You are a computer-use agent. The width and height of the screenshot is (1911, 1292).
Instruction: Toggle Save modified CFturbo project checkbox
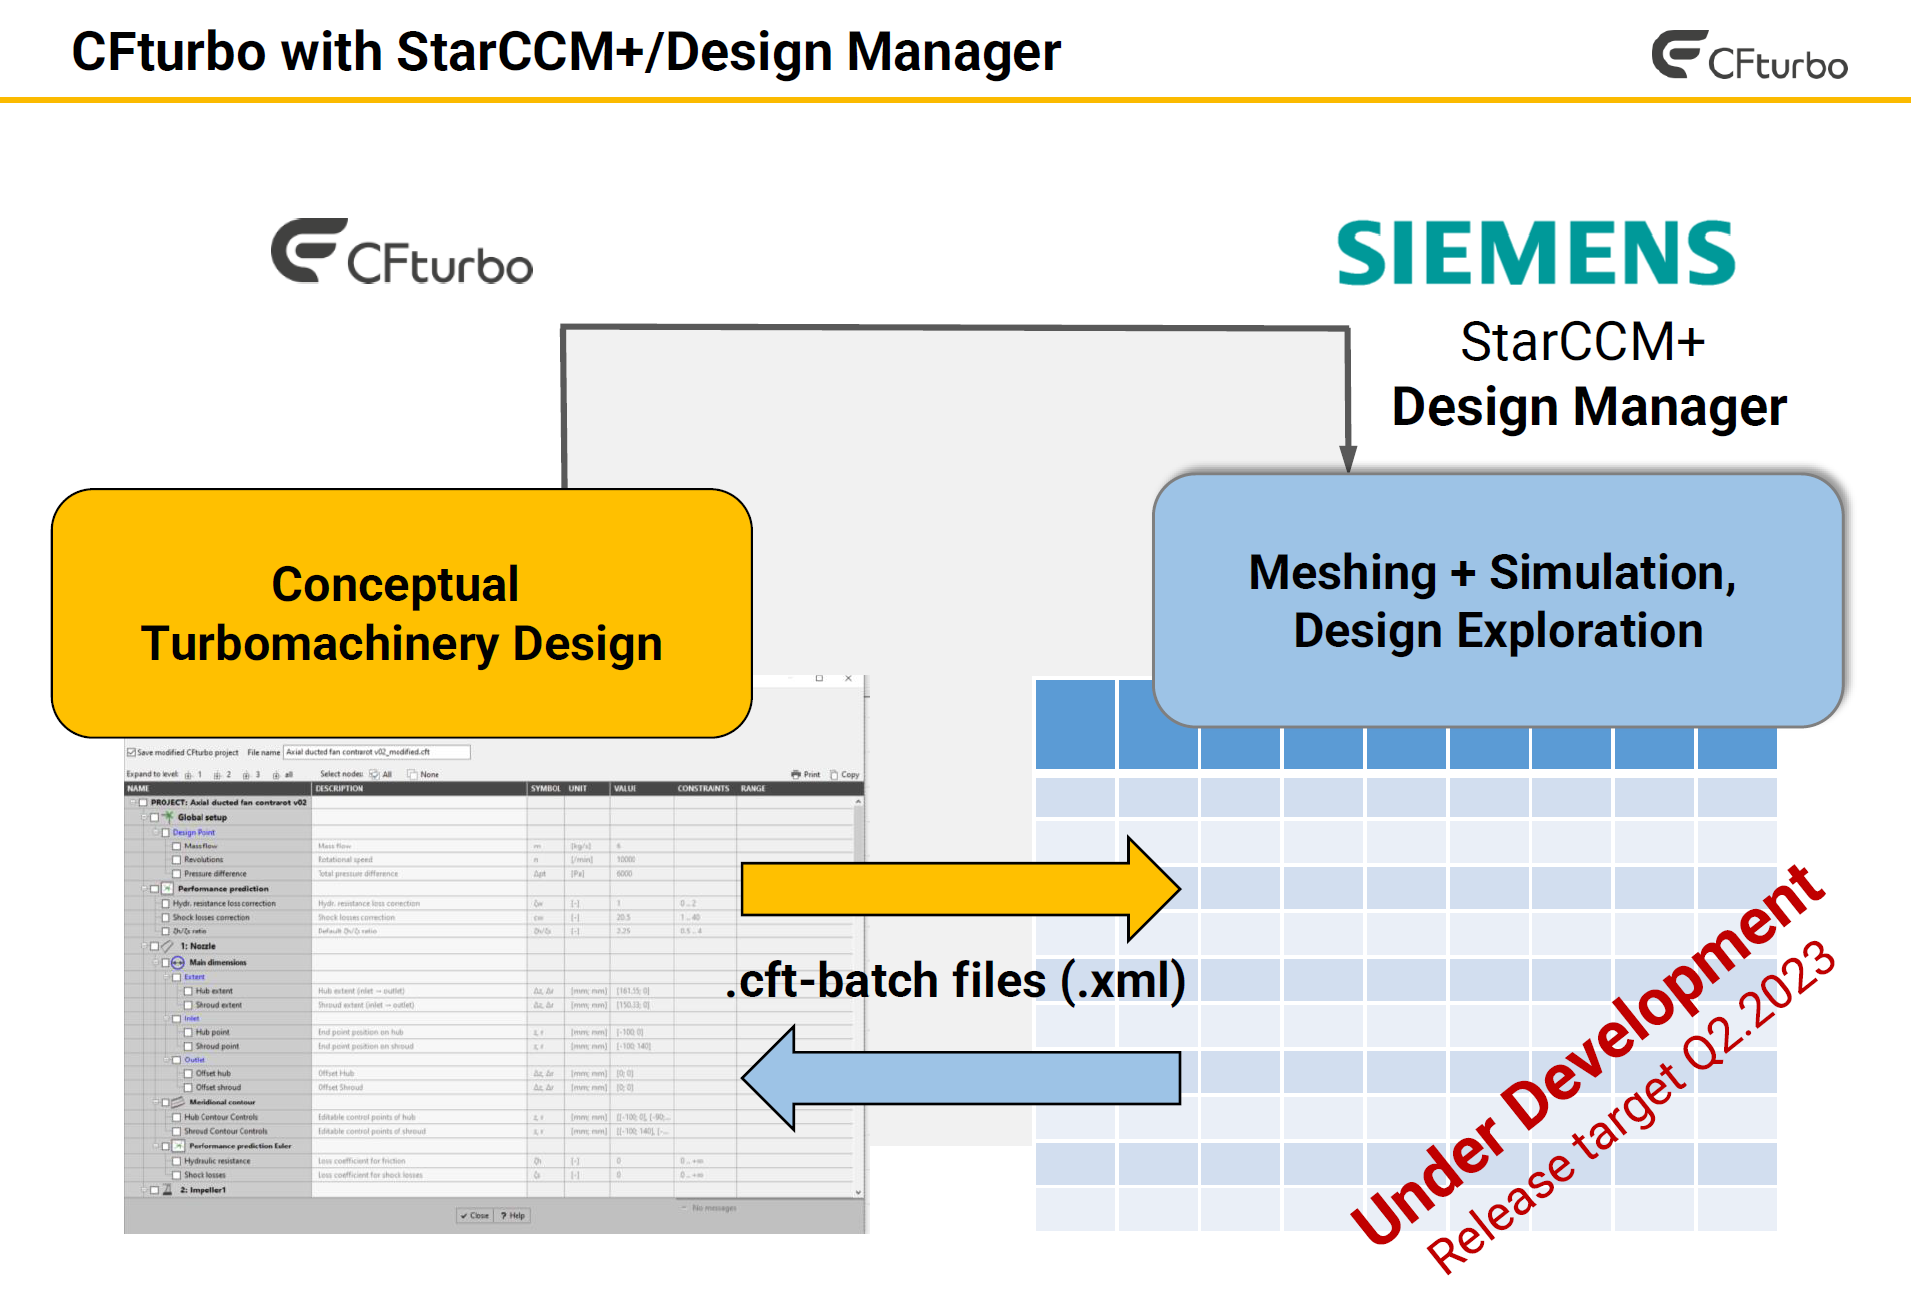(131, 752)
